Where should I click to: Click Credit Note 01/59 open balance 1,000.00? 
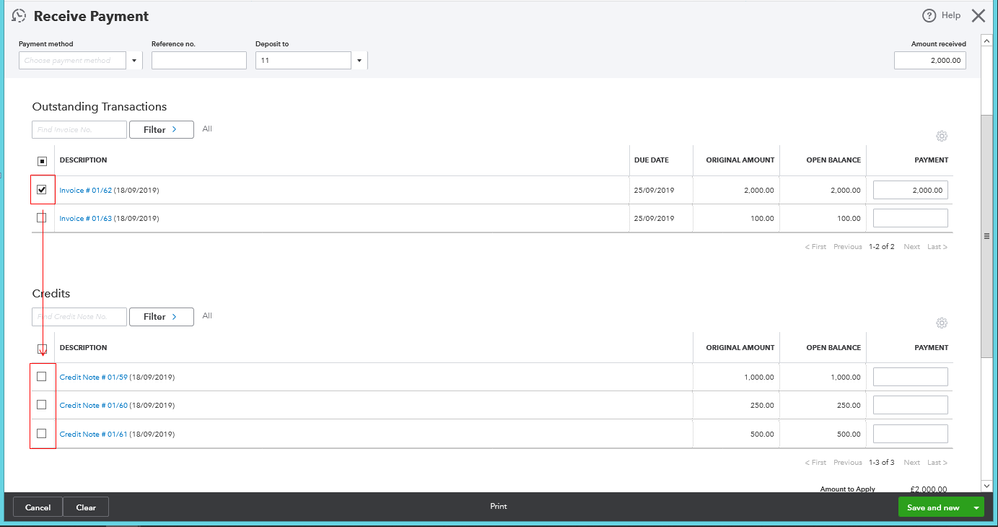coord(845,377)
